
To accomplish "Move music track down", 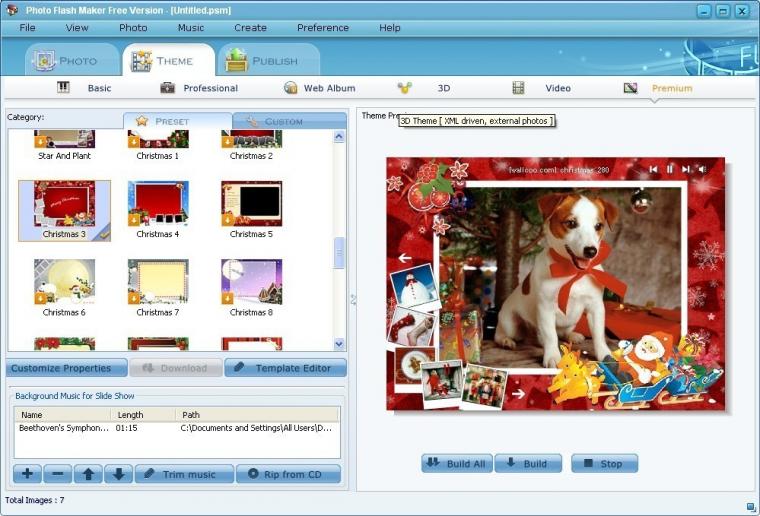I will (119, 474).
